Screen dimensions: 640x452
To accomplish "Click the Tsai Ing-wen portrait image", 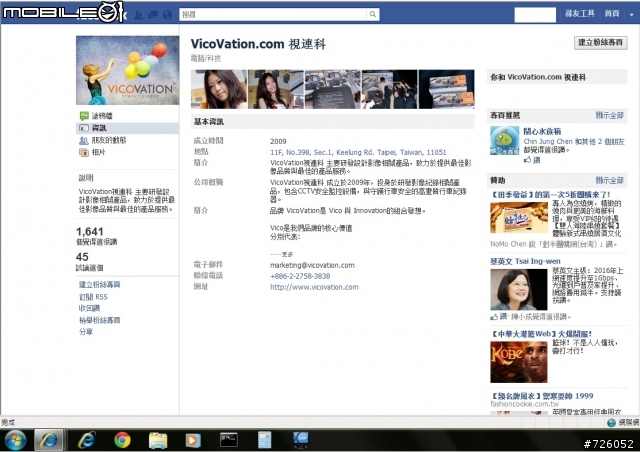I will click(x=519, y=289).
